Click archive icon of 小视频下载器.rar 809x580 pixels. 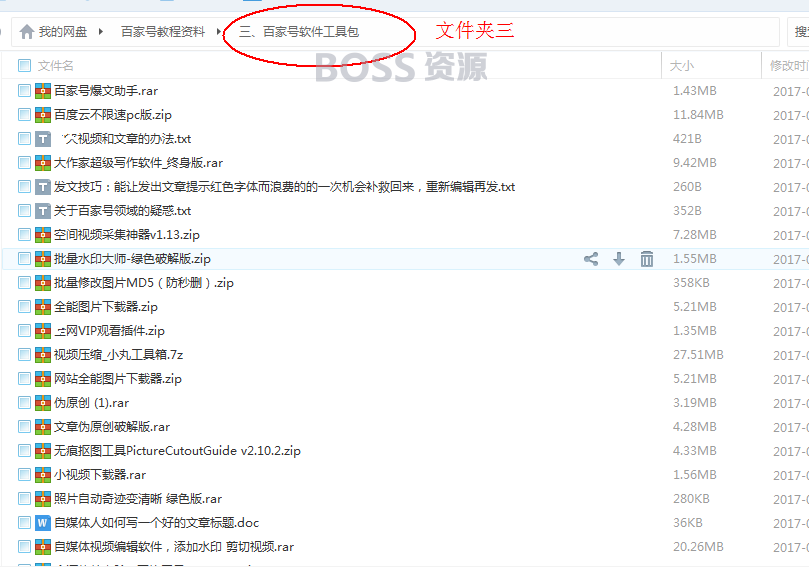click(43, 475)
